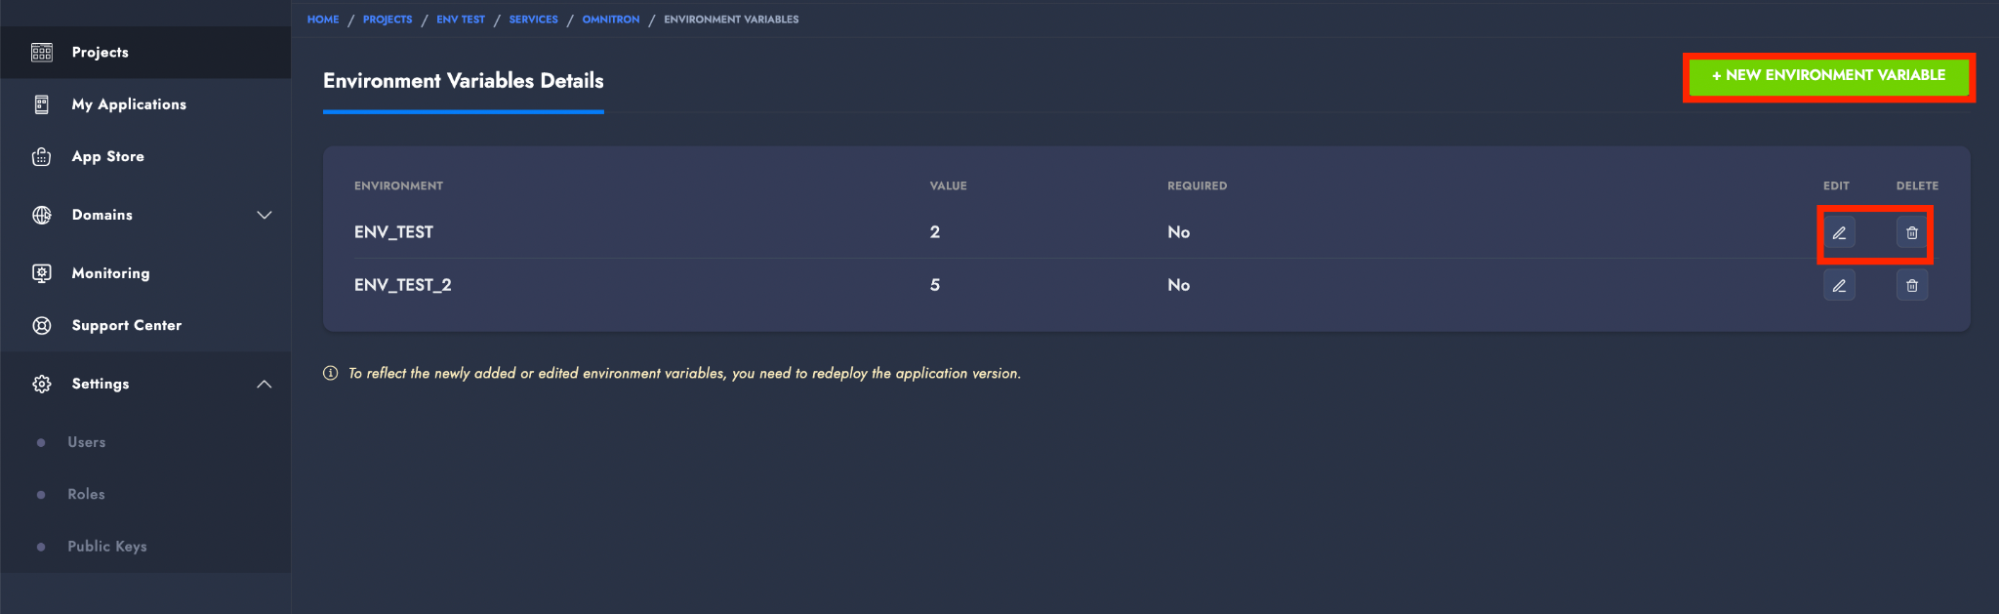Image resolution: width=1999 pixels, height=614 pixels.
Task: Navigate to HOME breadcrumb link
Action: [x=323, y=19]
